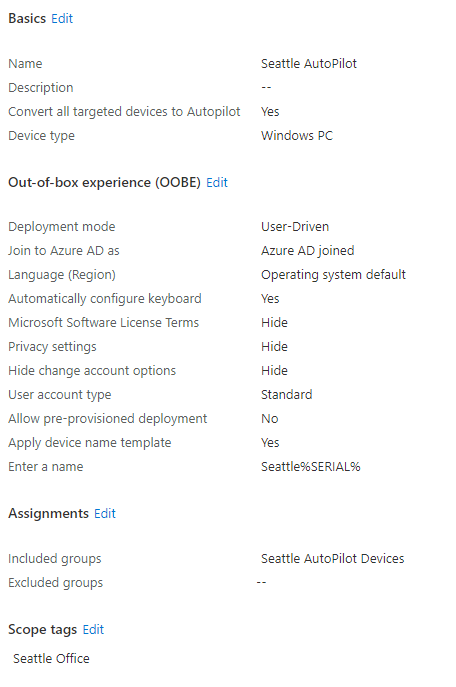Click Allow pre-provisioned deployment label
The height and width of the screenshot is (687, 456).
tap(107, 418)
